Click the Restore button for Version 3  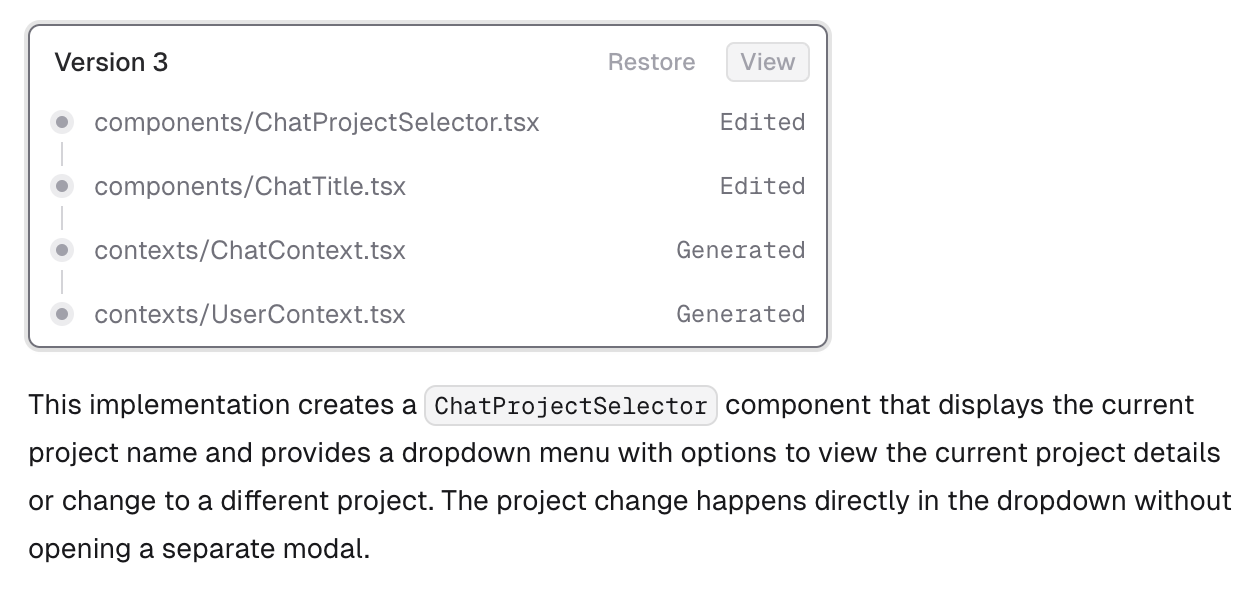tap(651, 62)
